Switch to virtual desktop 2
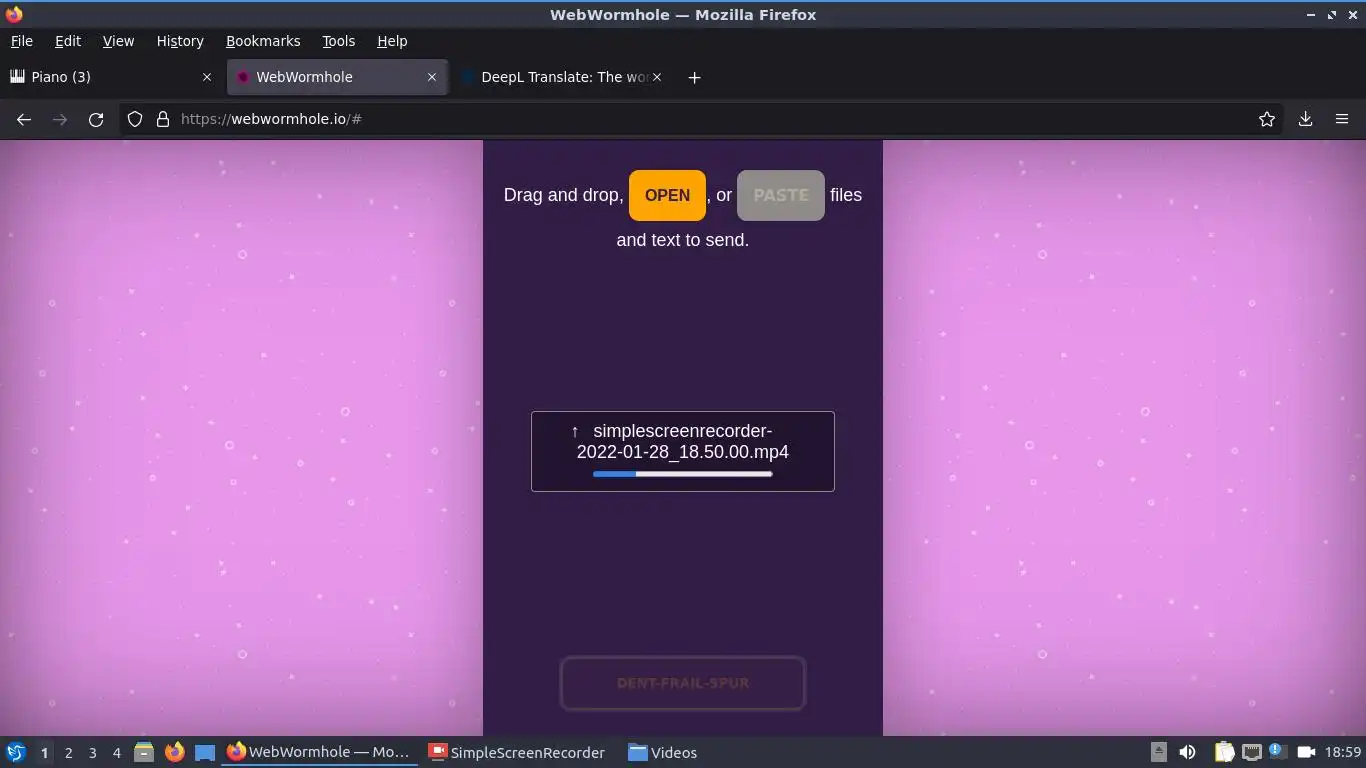This screenshot has height=768, width=1366. point(68,753)
